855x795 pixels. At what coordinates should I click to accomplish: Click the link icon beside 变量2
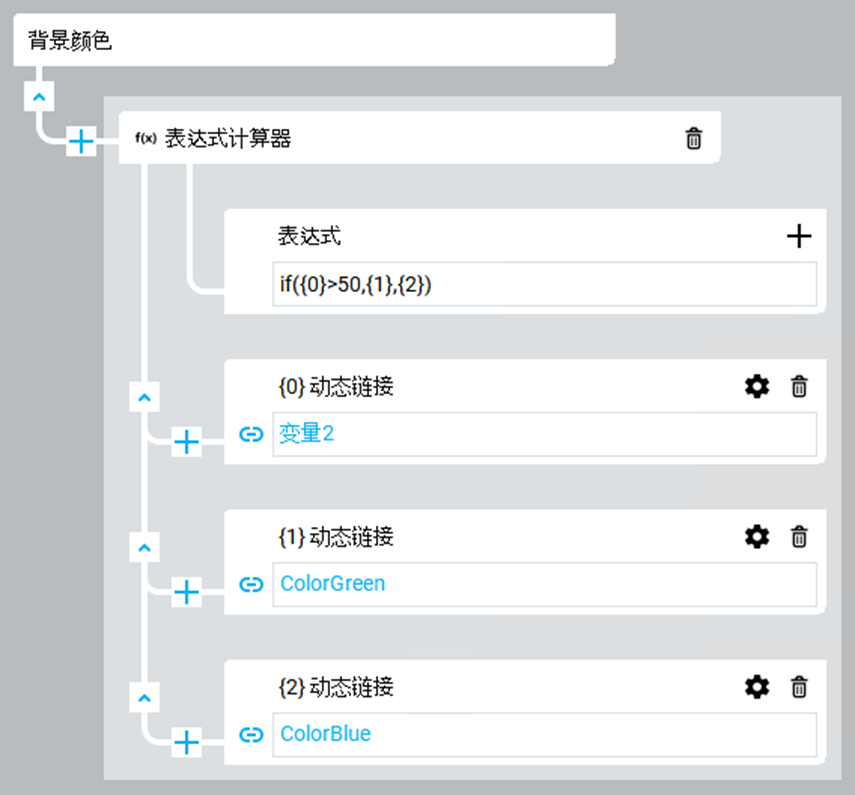point(251,434)
